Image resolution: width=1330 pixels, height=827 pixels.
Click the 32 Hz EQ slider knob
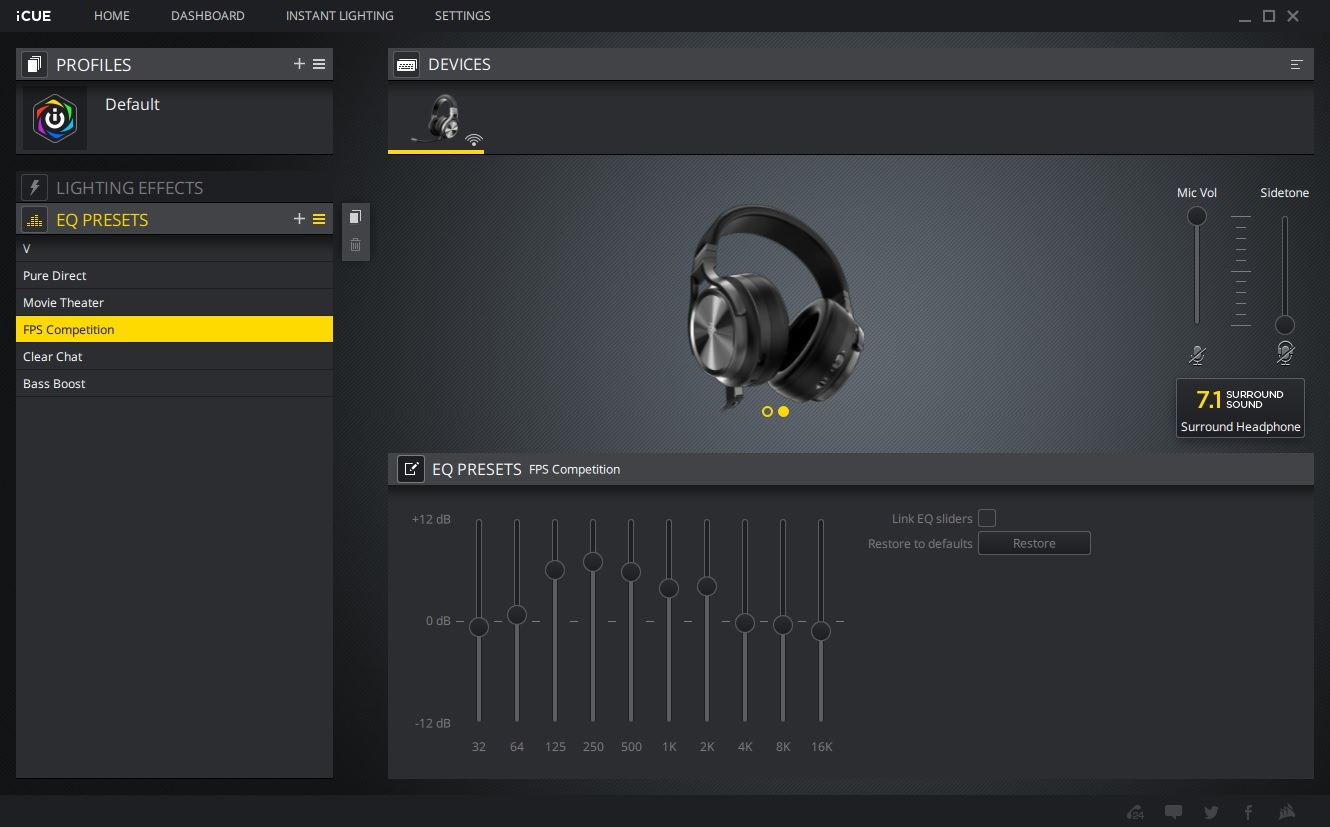coord(479,627)
